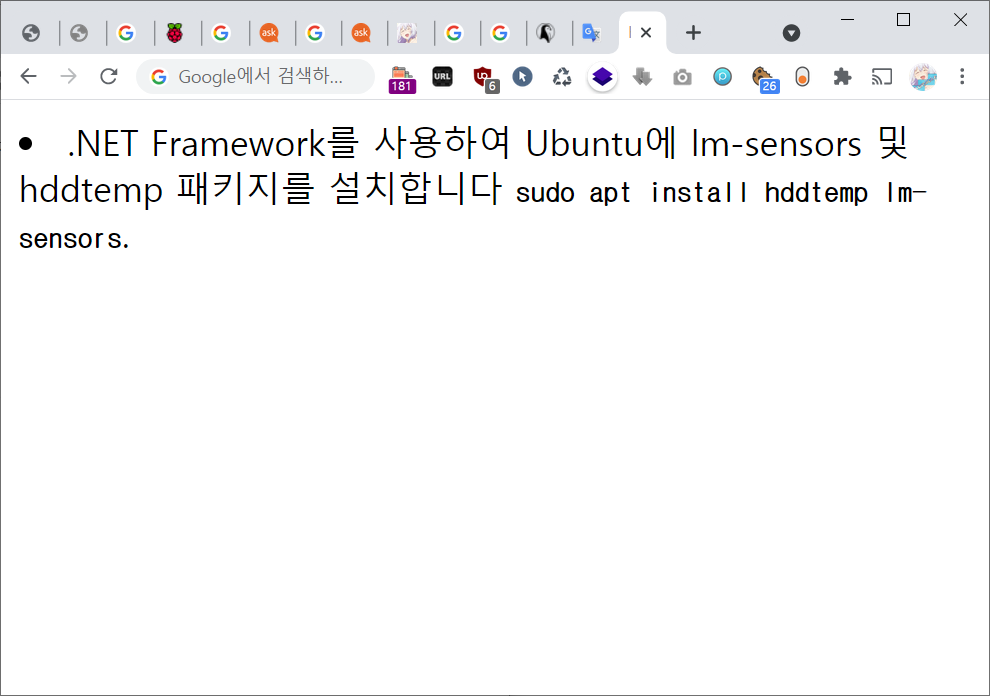Switch to the second ask tab
This screenshot has height=696, width=990.
pyautogui.click(x=361, y=33)
